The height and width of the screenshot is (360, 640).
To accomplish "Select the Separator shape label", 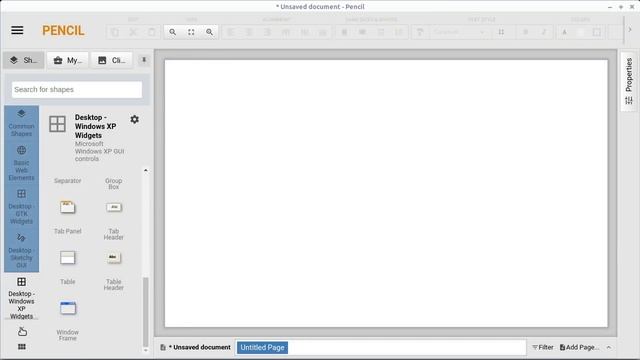I will click(x=67, y=181).
